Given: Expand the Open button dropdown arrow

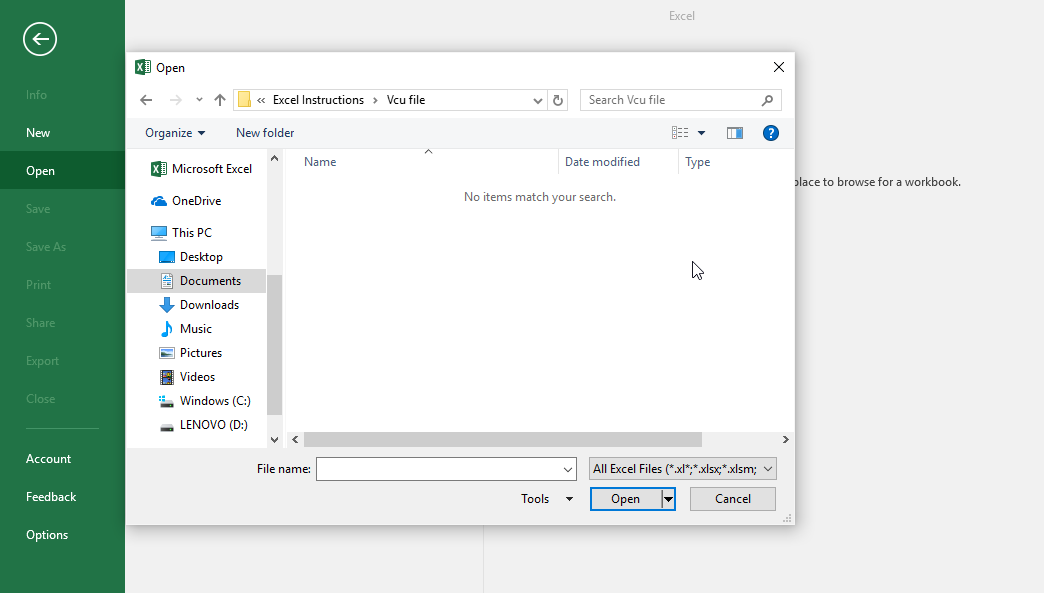Looking at the screenshot, I should click(668, 499).
